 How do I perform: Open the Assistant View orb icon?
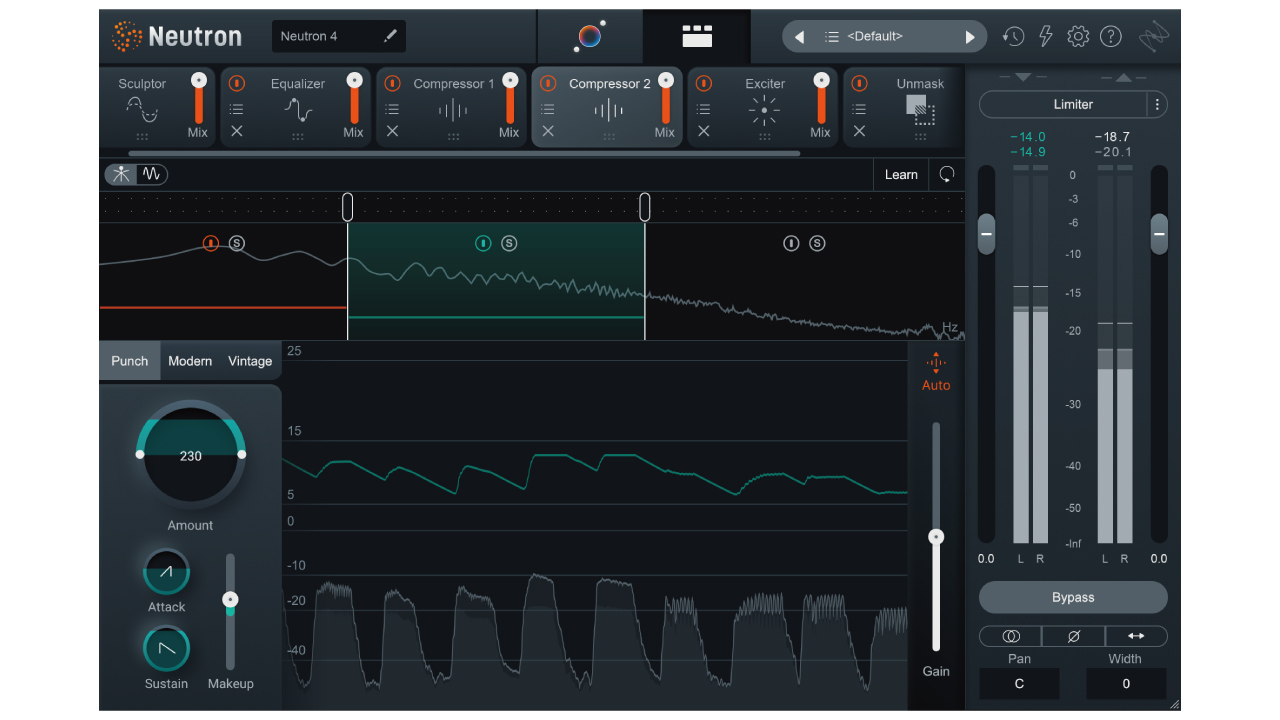pyautogui.click(x=590, y=37)
